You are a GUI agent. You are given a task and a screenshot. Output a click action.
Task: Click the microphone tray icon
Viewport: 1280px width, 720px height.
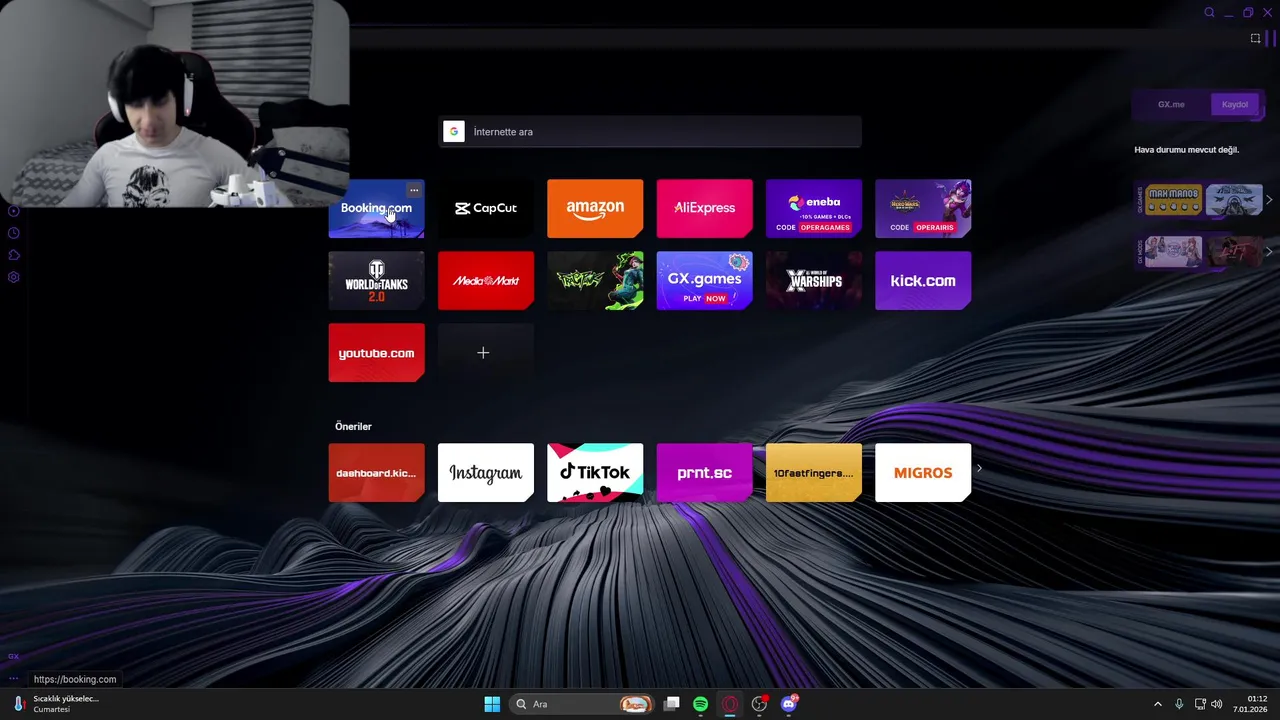[1179, 704]
